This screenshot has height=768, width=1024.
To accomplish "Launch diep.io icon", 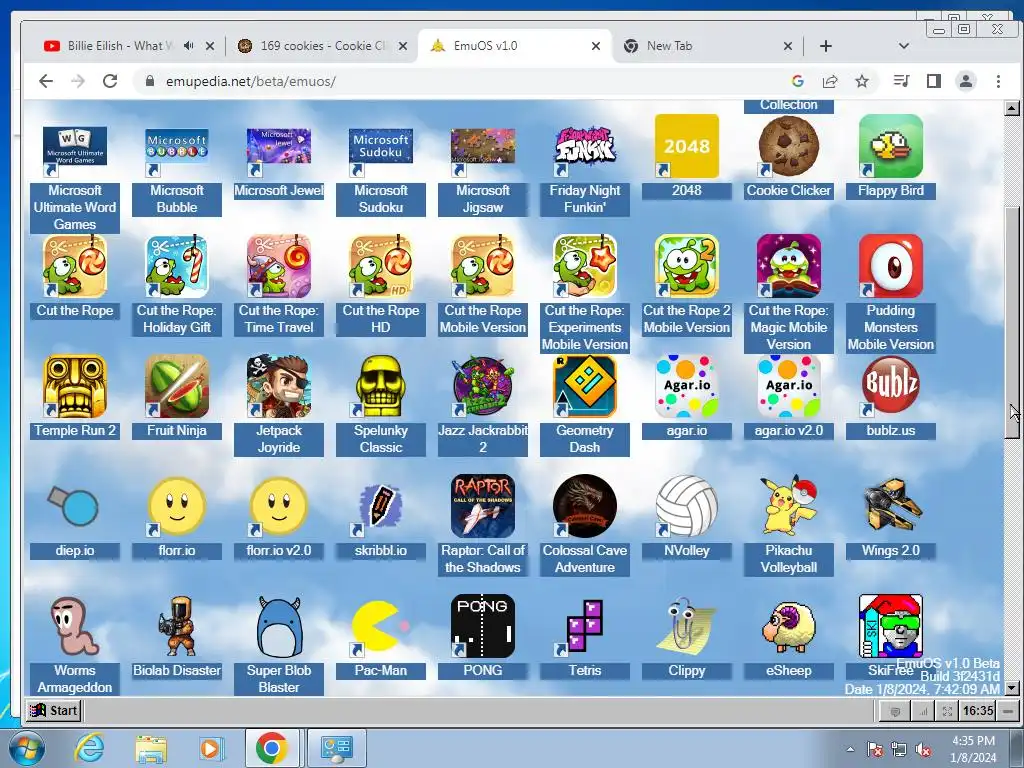I will [75, 507].
